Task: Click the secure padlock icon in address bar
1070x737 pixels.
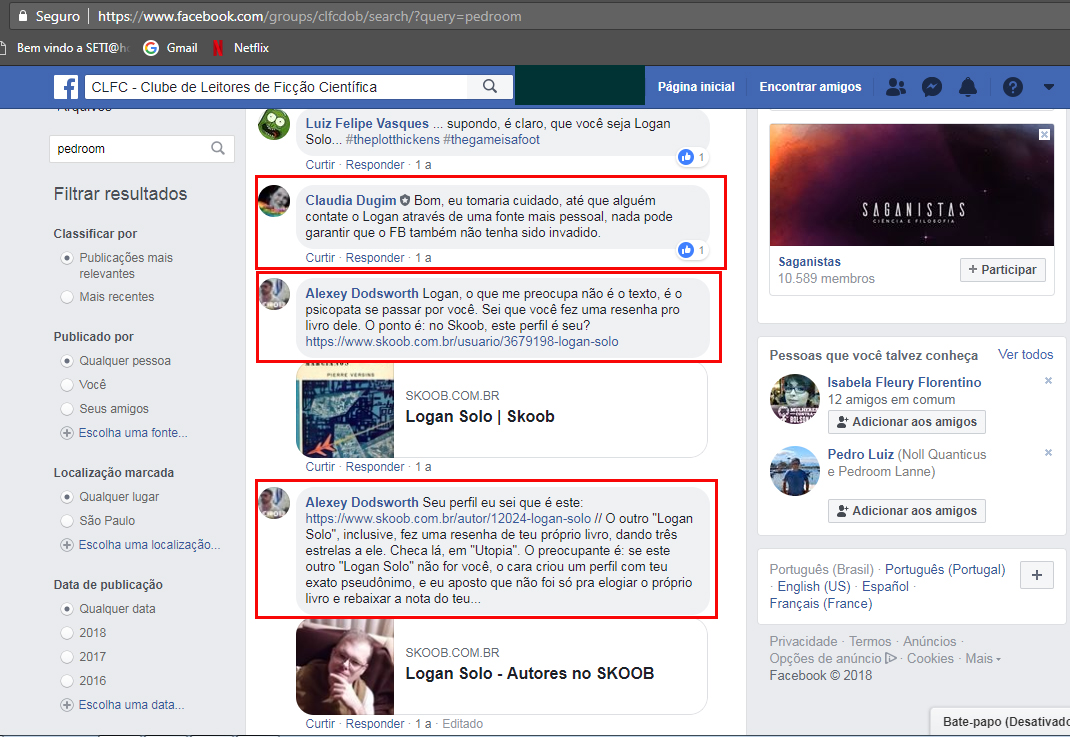Action: click(23, 16)
